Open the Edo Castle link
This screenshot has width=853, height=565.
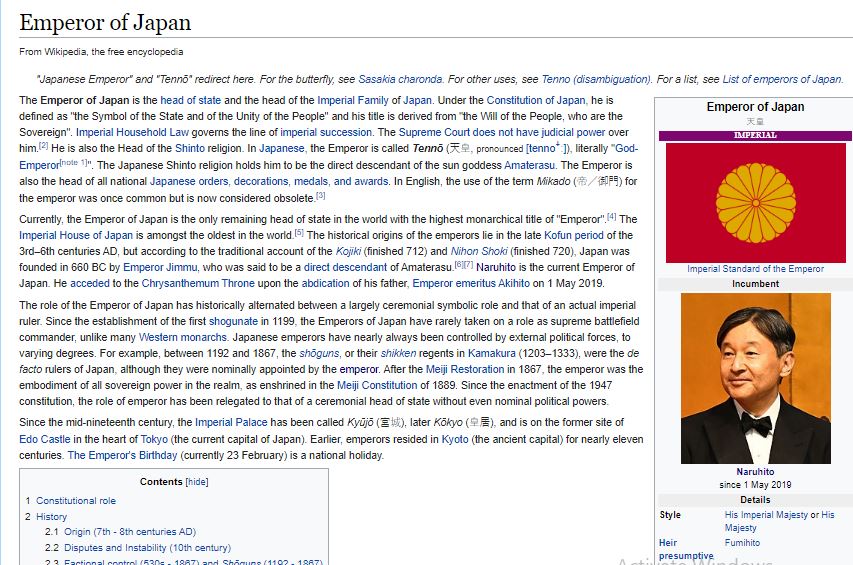tap(45, 439)
